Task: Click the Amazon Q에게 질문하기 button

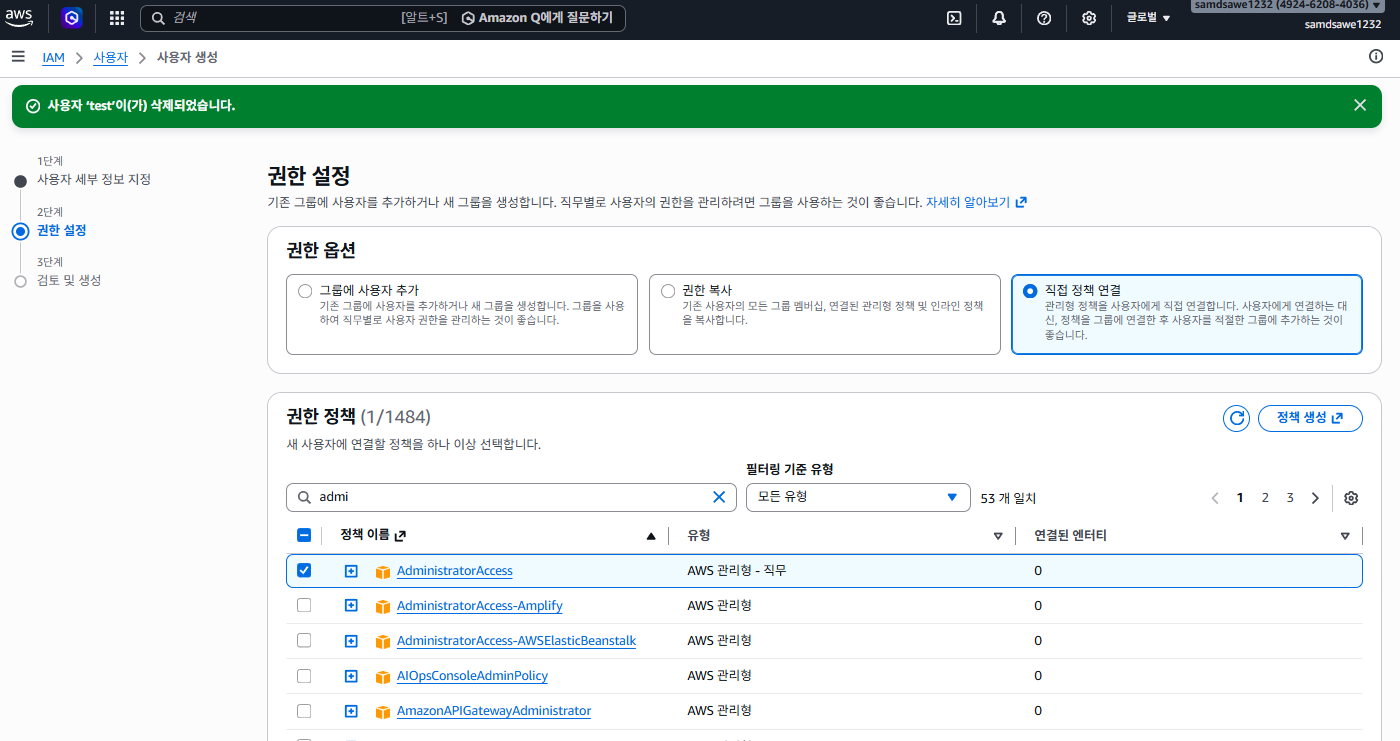Action: [x=538, y=18]
